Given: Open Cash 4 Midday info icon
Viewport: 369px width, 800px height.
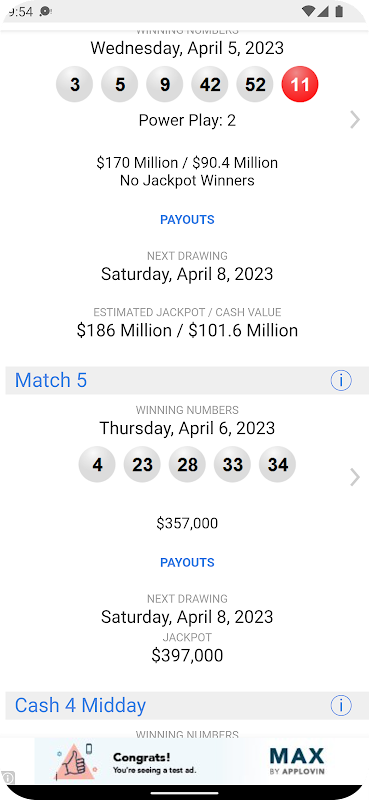Looking at the screenshot, I should click(x=341, y=706).
